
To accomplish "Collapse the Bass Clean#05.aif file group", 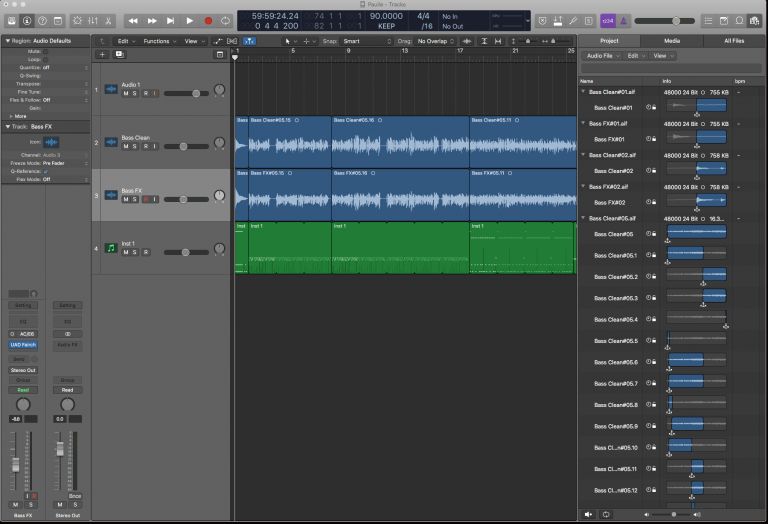I will [583, 218].
